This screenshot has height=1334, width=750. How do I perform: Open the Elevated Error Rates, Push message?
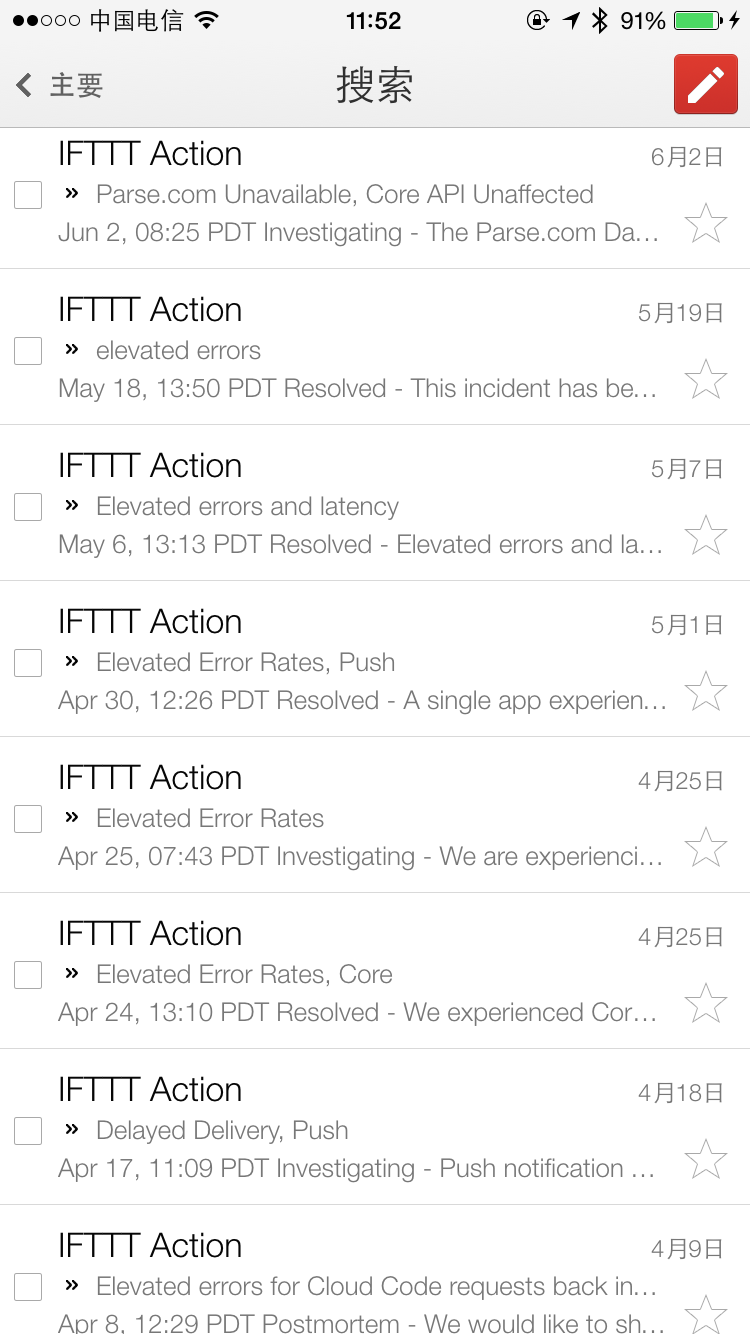point(245,663)
